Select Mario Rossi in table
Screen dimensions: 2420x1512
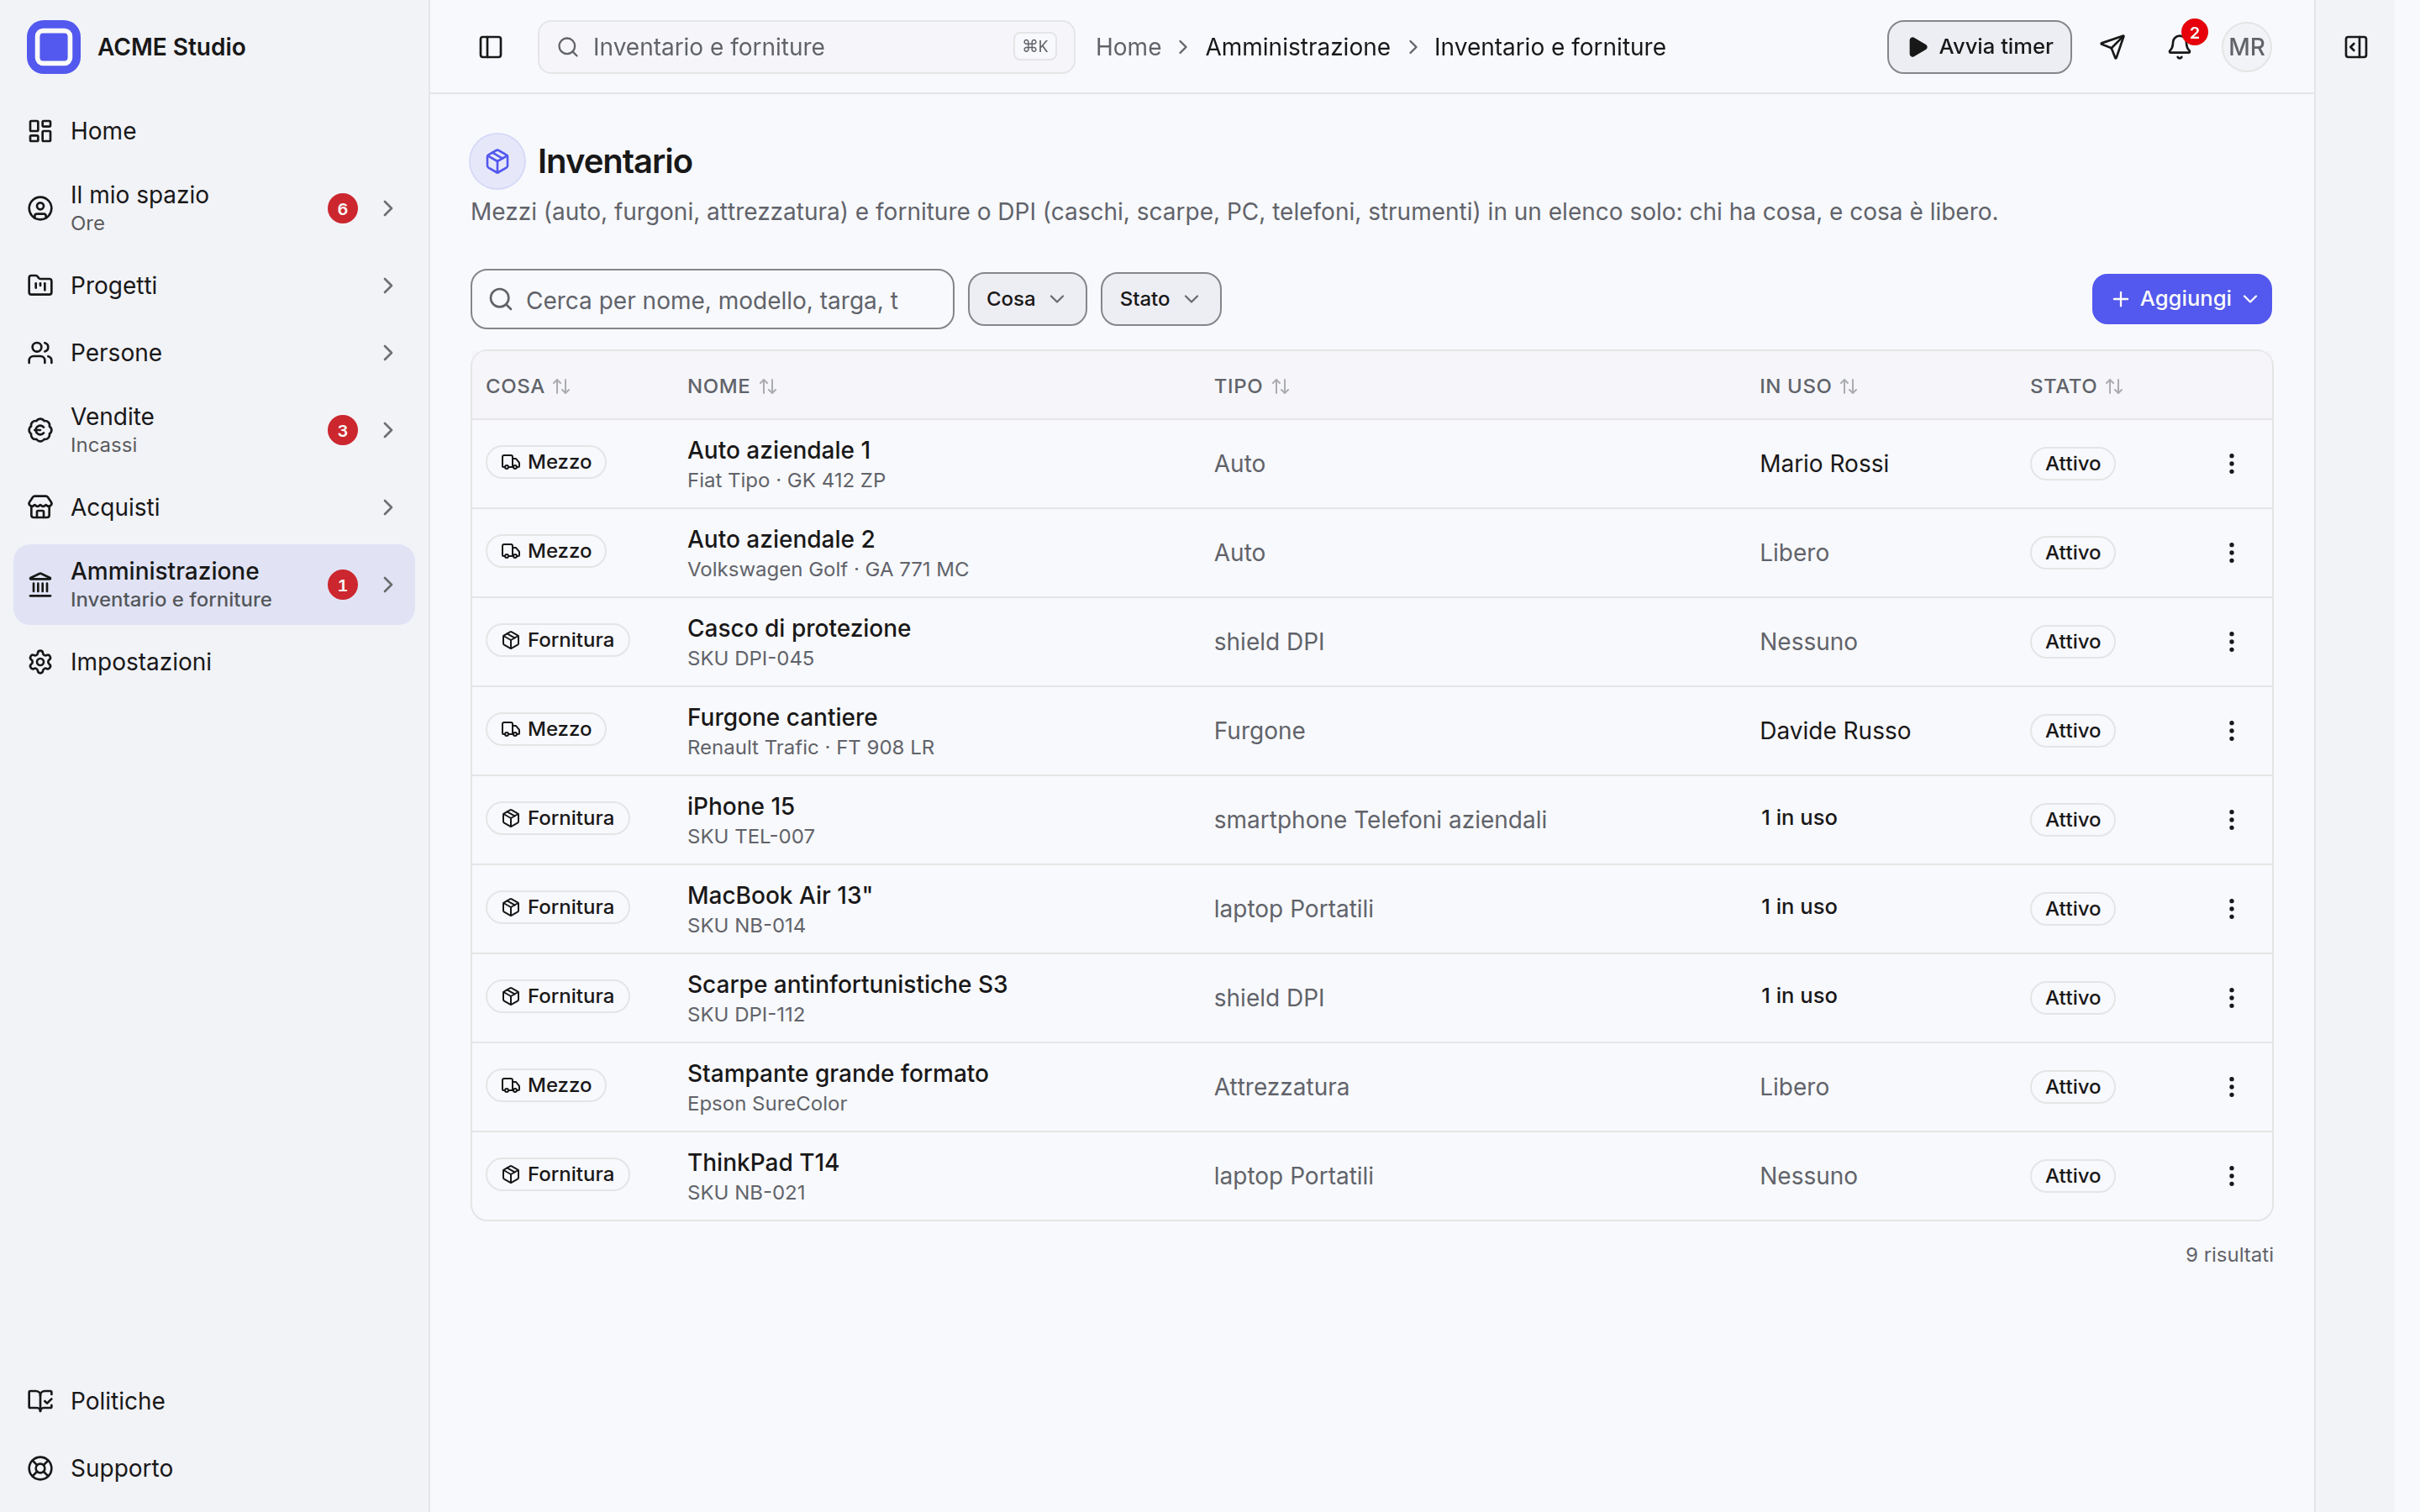pyautogui.click(x=1824, y=464)
